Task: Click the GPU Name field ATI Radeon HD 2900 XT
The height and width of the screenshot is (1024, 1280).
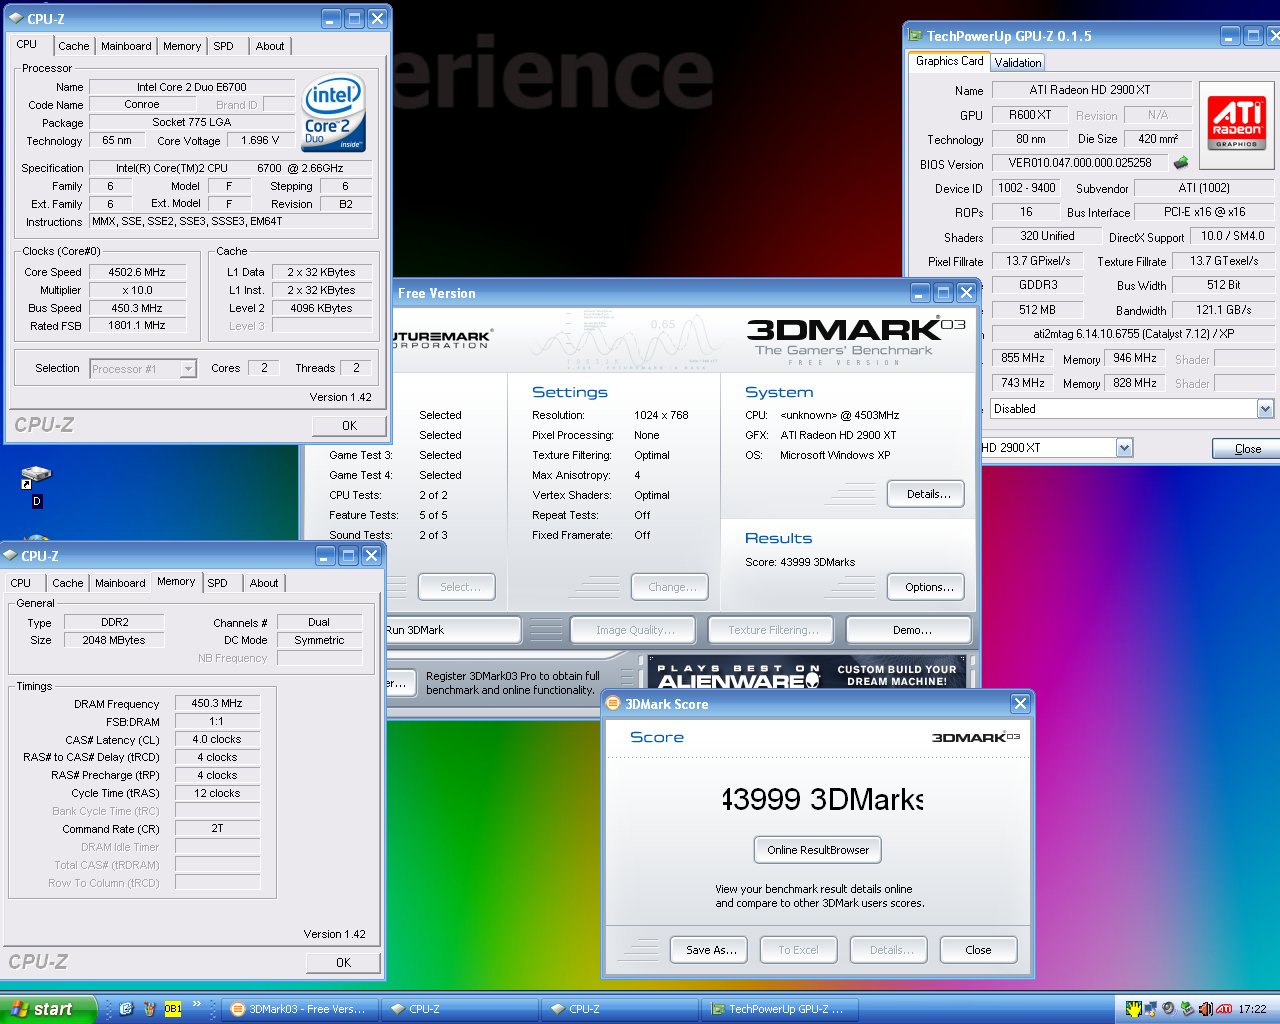Action: point(1090,90)
